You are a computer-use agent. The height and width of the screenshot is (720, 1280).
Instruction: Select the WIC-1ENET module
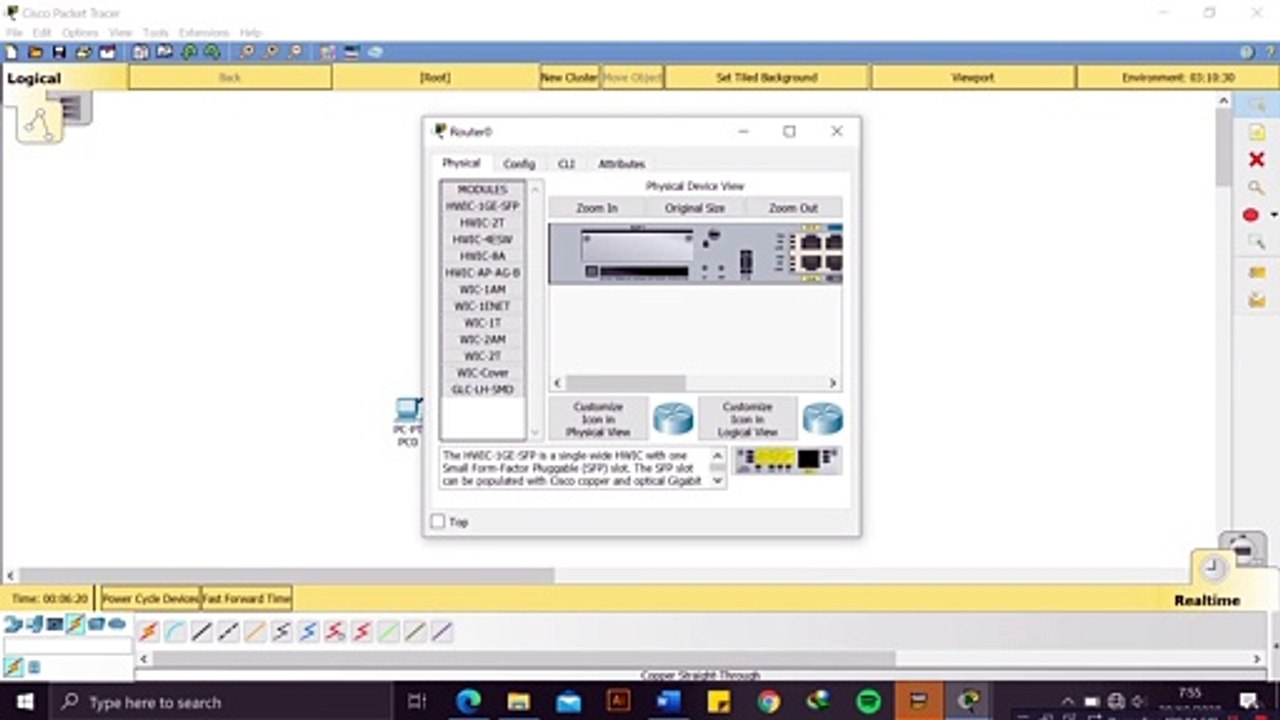483,306
